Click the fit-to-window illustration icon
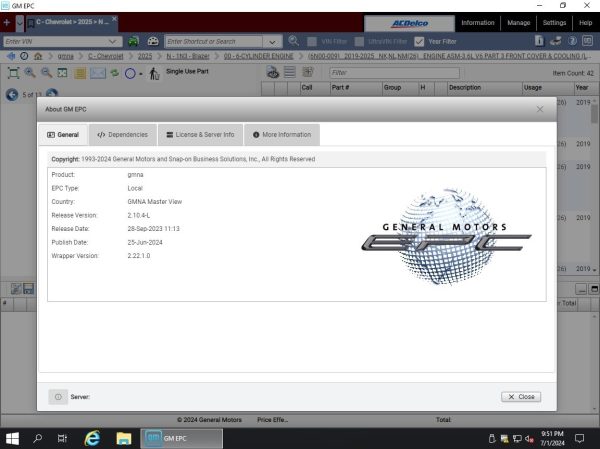The width and height of the screenshot is (600, 449). click(13, 73)
